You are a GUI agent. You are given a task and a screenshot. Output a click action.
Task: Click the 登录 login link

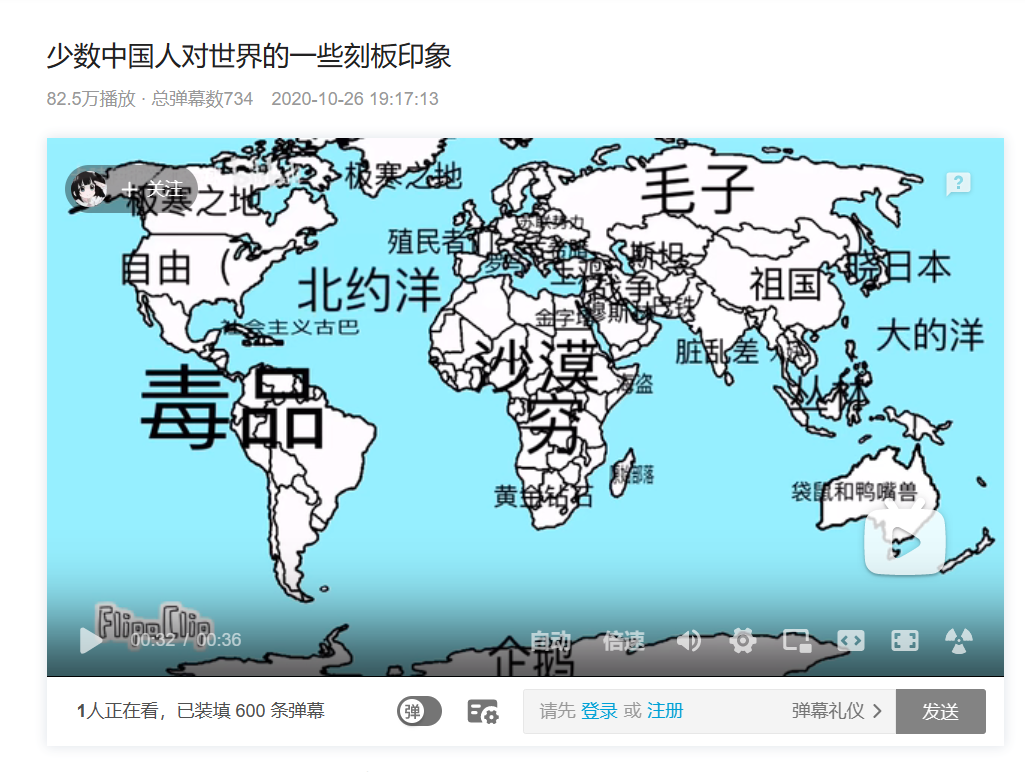[599, 711]
